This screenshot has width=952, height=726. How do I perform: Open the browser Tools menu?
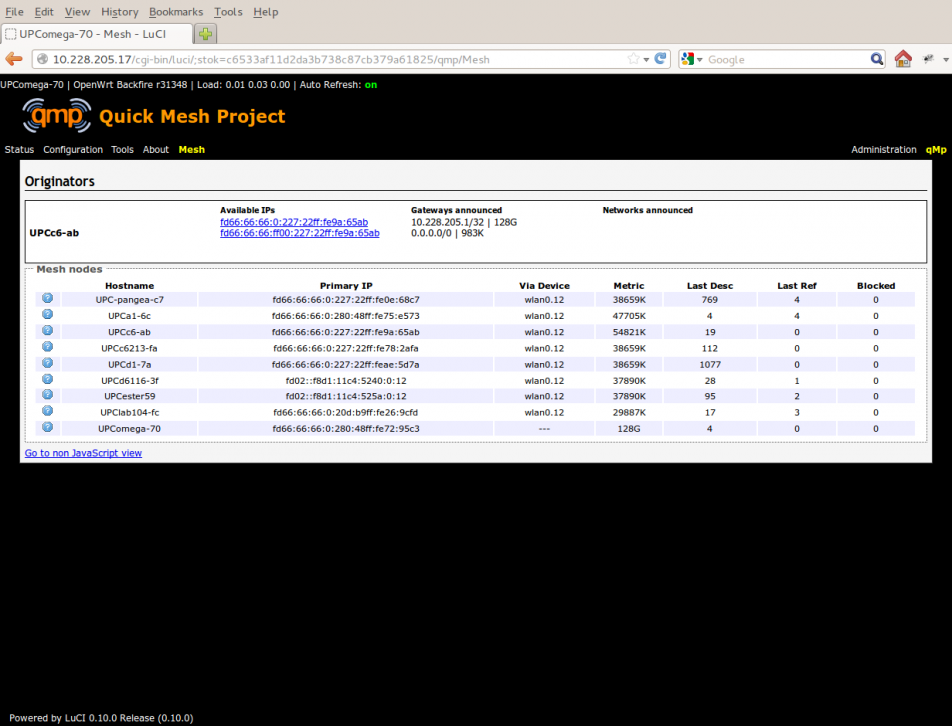coord(228,12)
